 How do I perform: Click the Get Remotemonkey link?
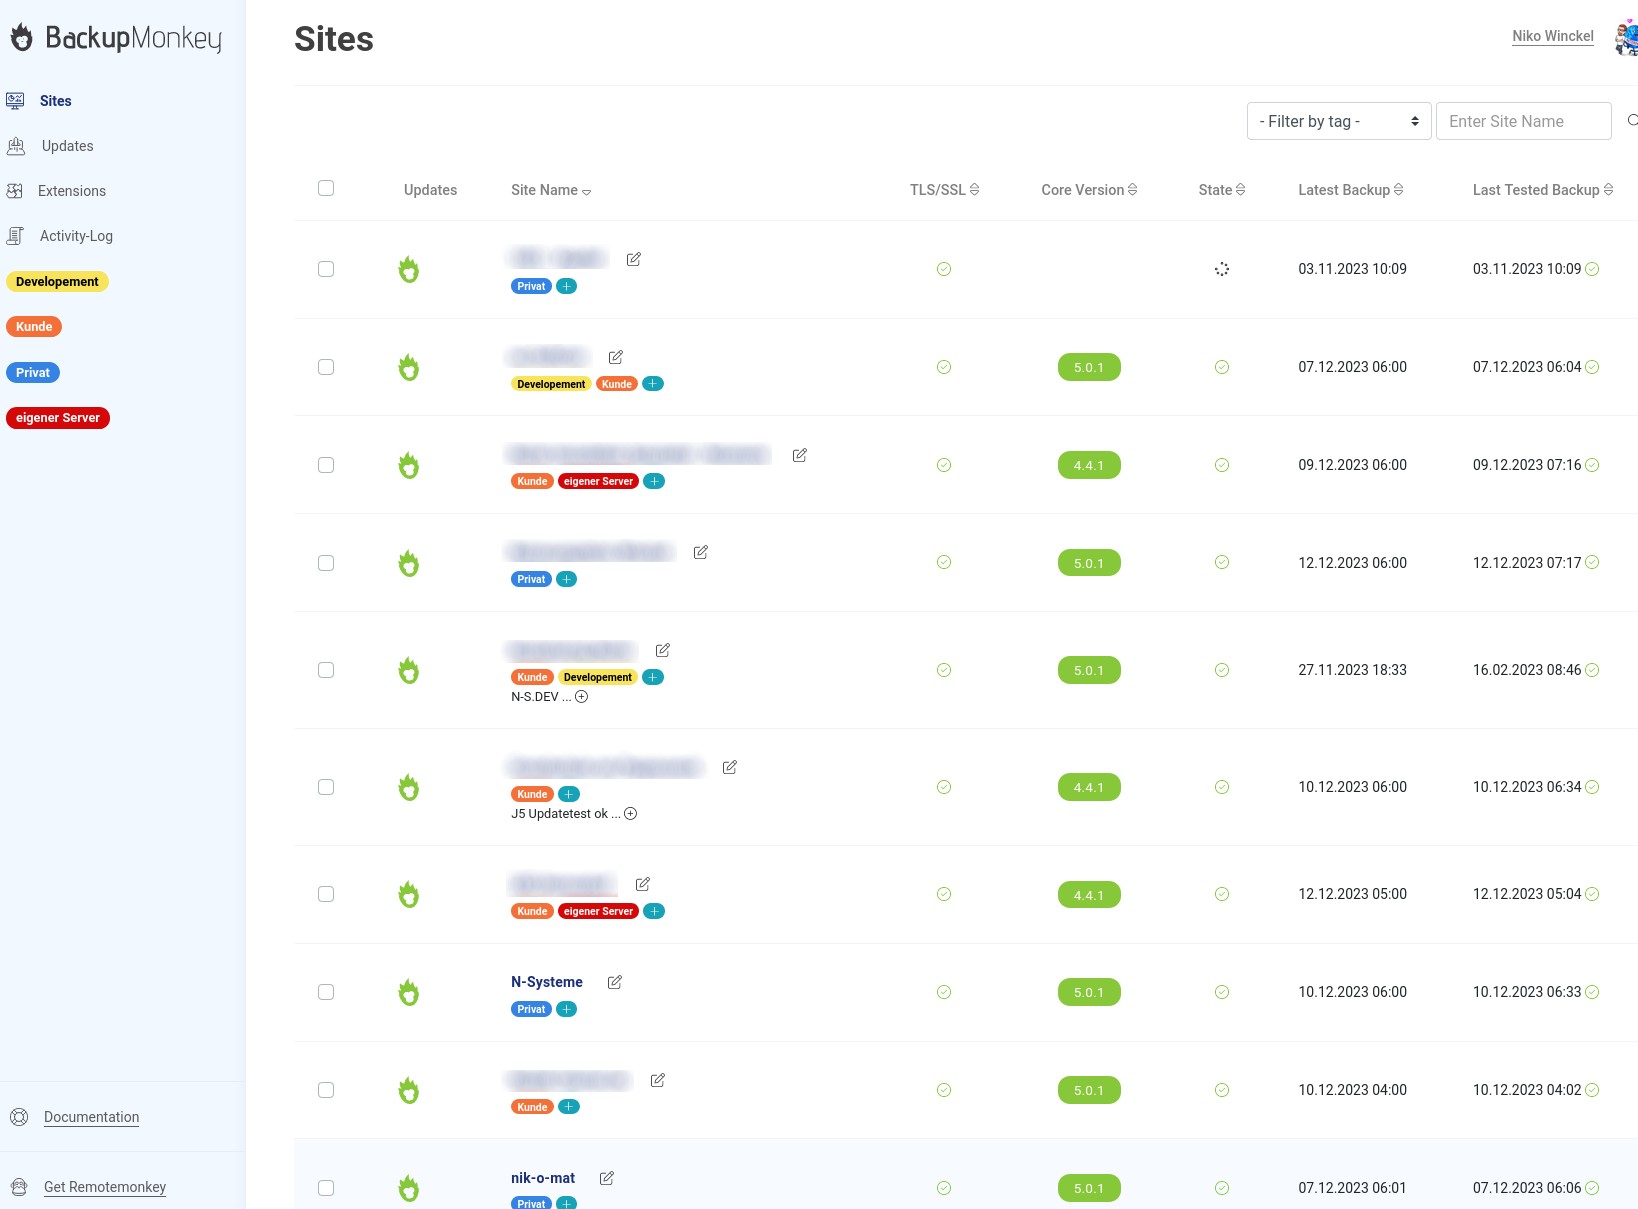pos(105,1187)
